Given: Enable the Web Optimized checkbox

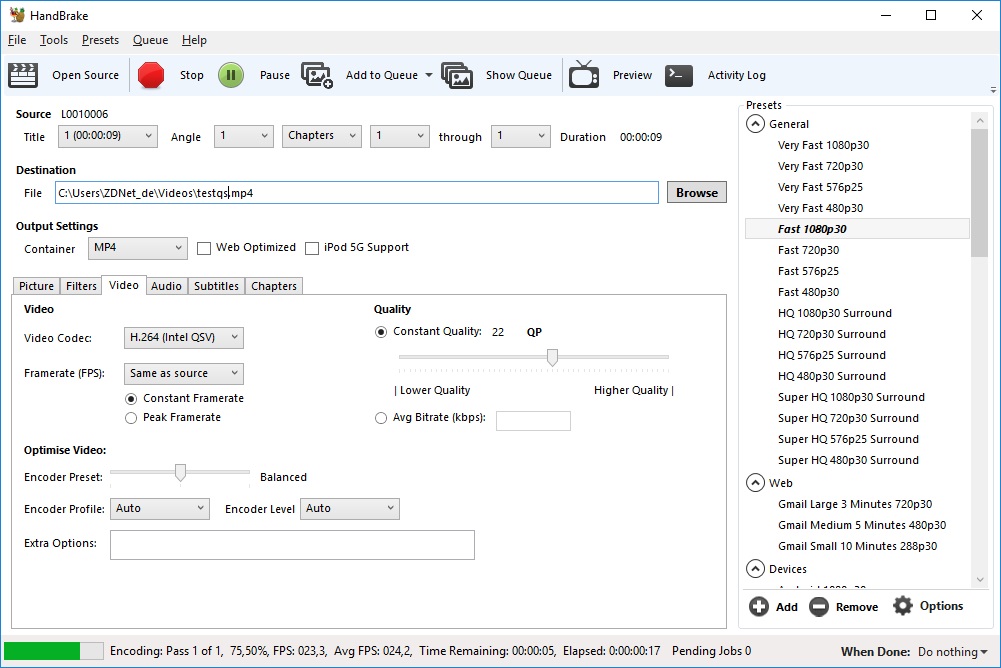Looking at the screenshot, I should (204, 248).
